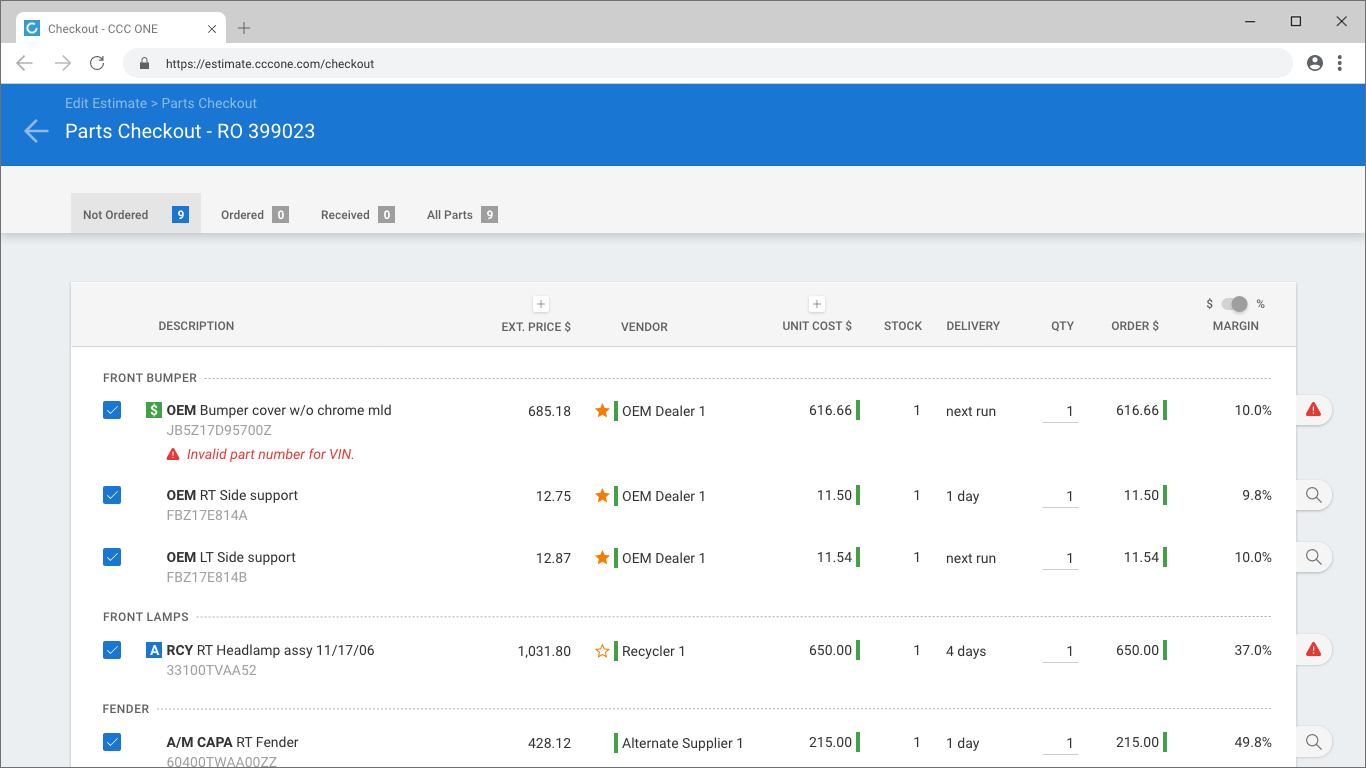Expand the plus above Unit Cost column
This screenshot has height=768, width=1366.
816,304
